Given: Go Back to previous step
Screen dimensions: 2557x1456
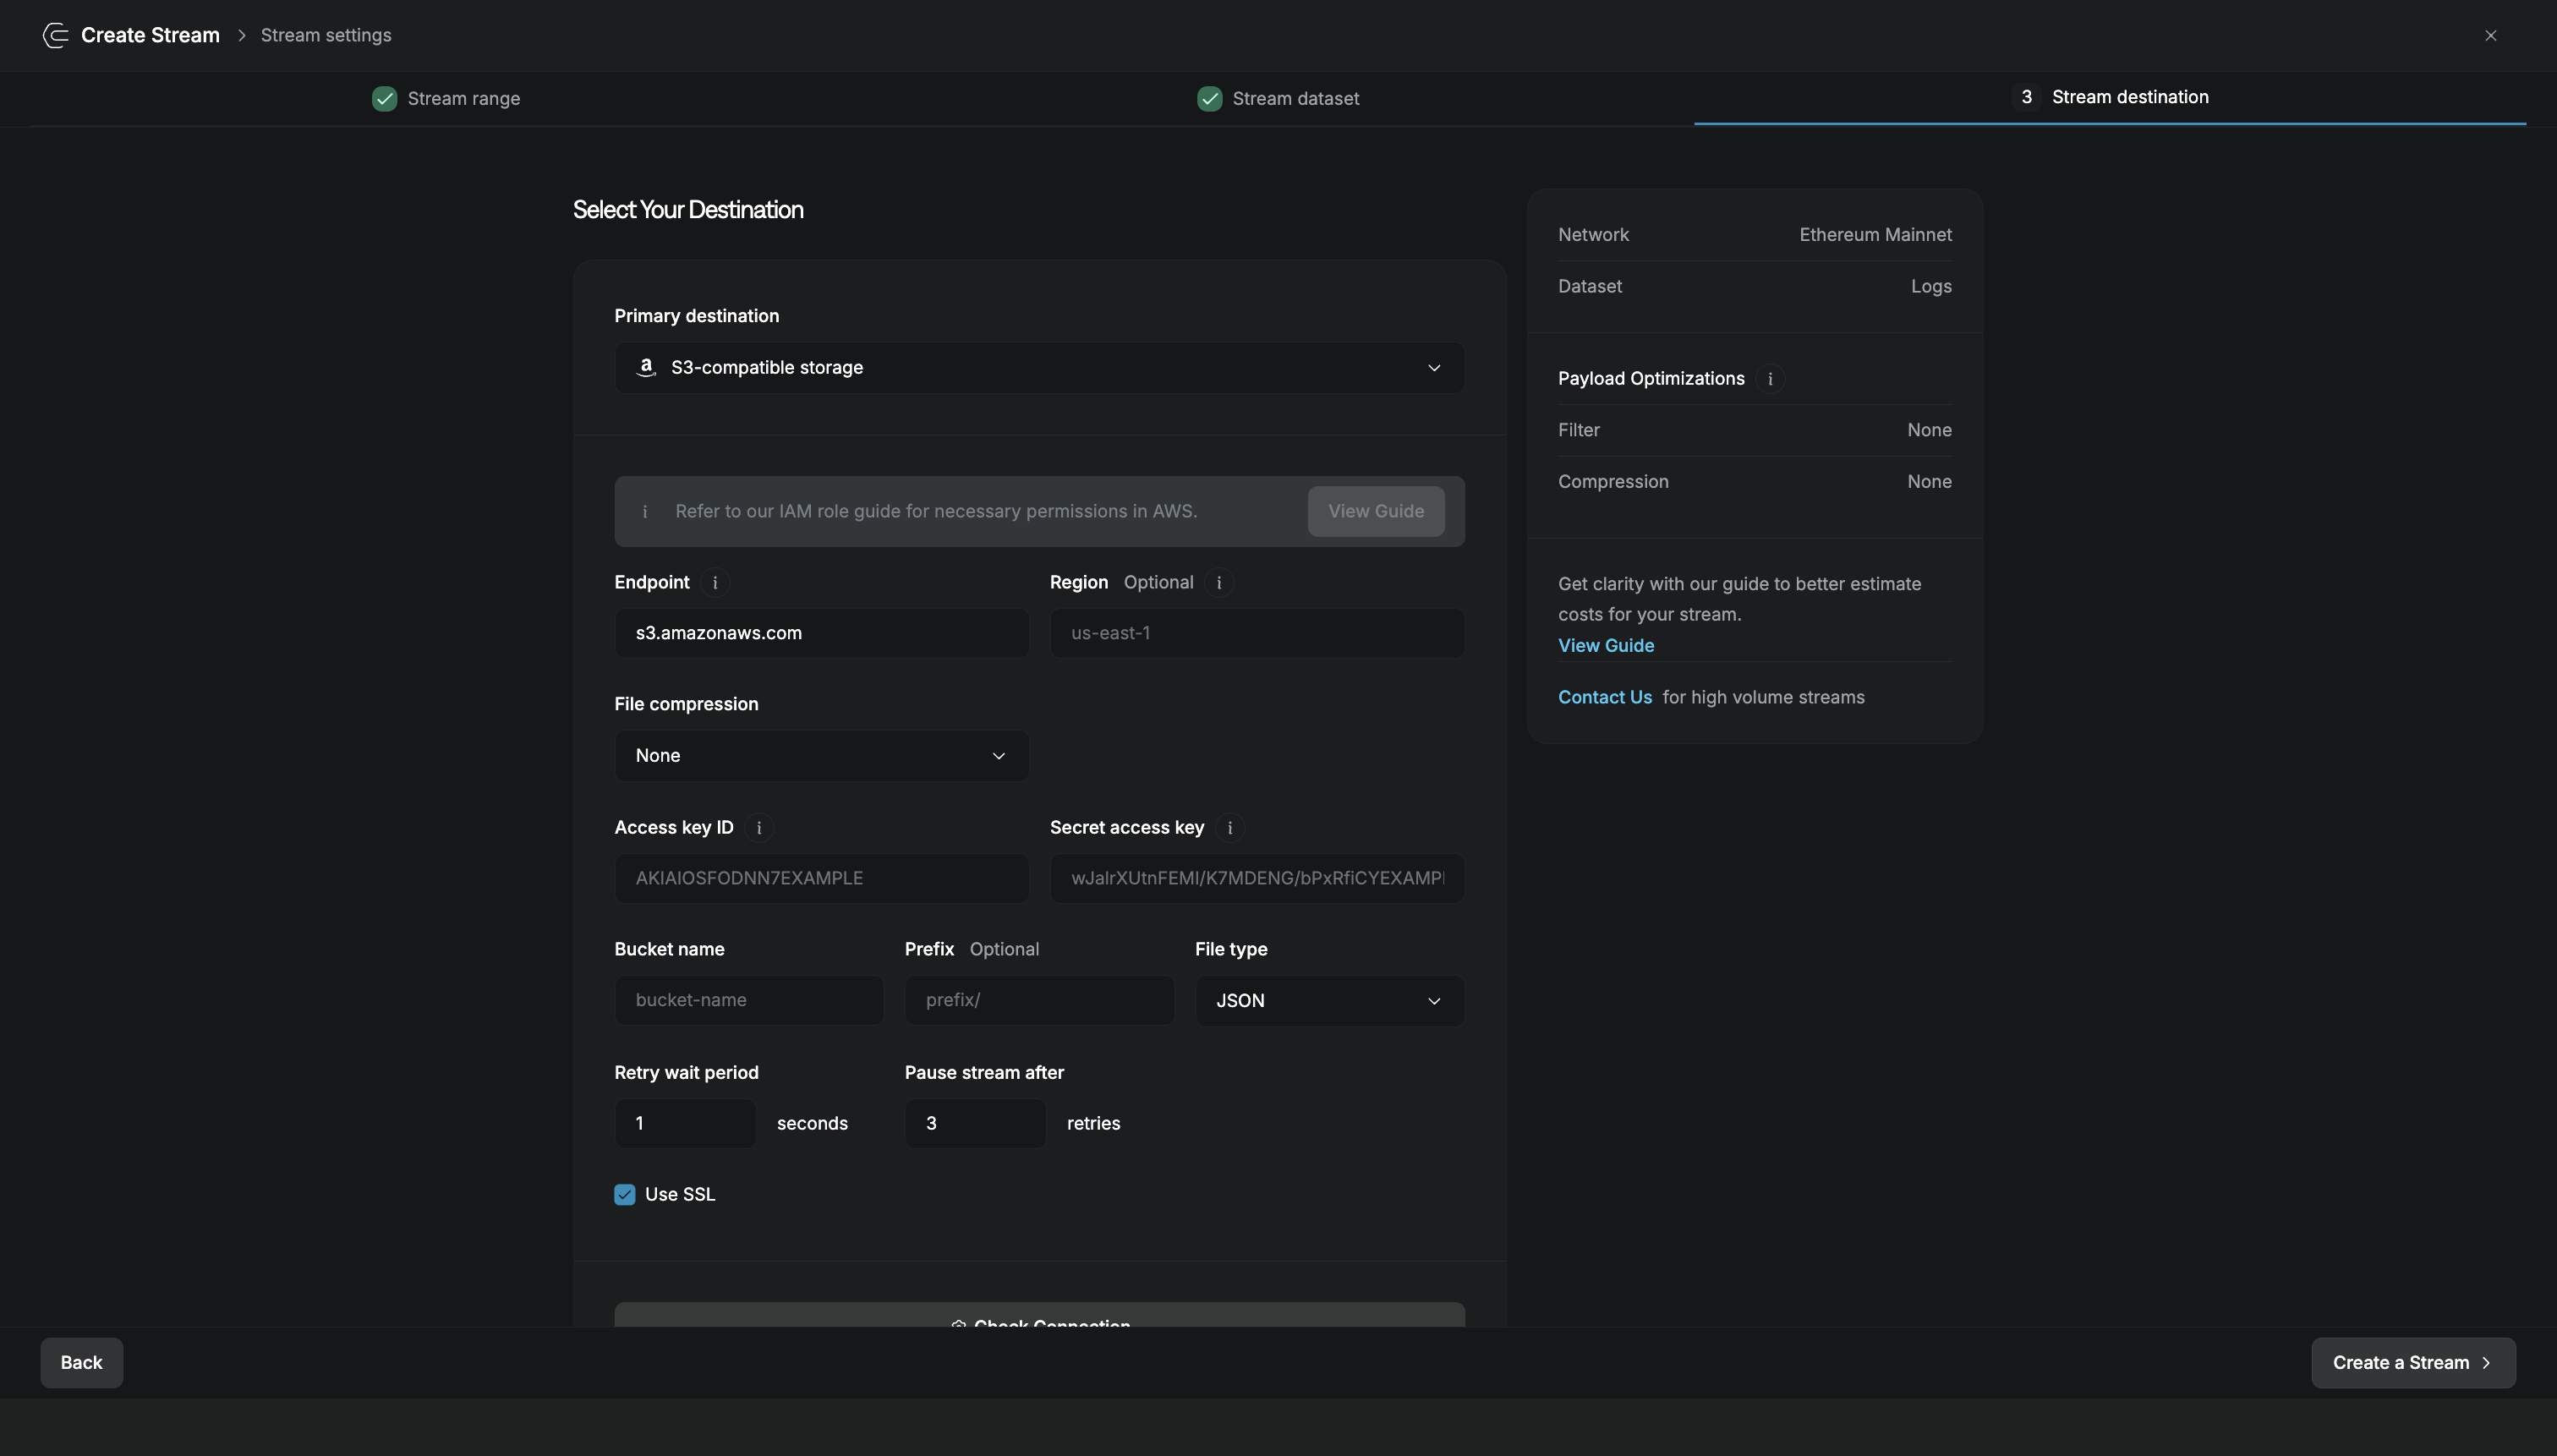Looking at the screenshot, I should pos(81,1363).
